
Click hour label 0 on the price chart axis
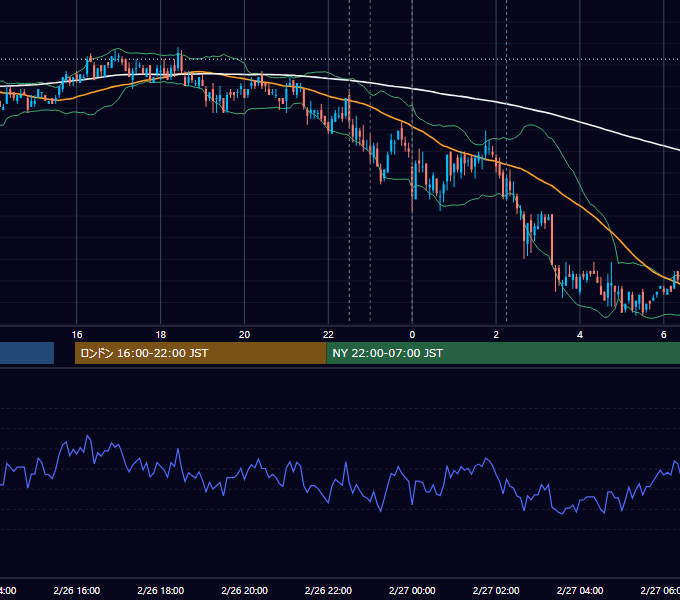[x=412, y=334]
